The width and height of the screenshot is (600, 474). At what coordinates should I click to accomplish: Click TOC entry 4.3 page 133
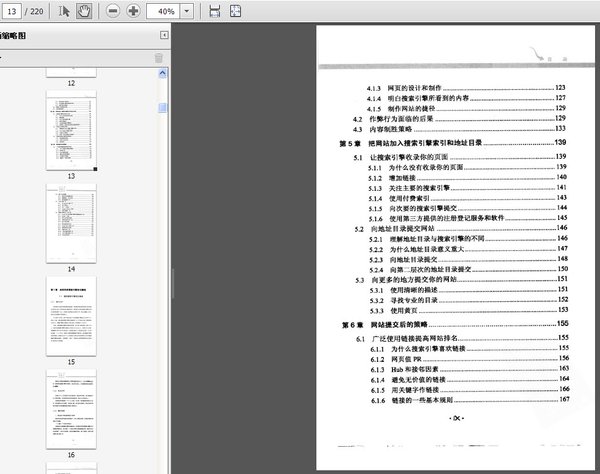pyautogui.click(x=459, y=129)
